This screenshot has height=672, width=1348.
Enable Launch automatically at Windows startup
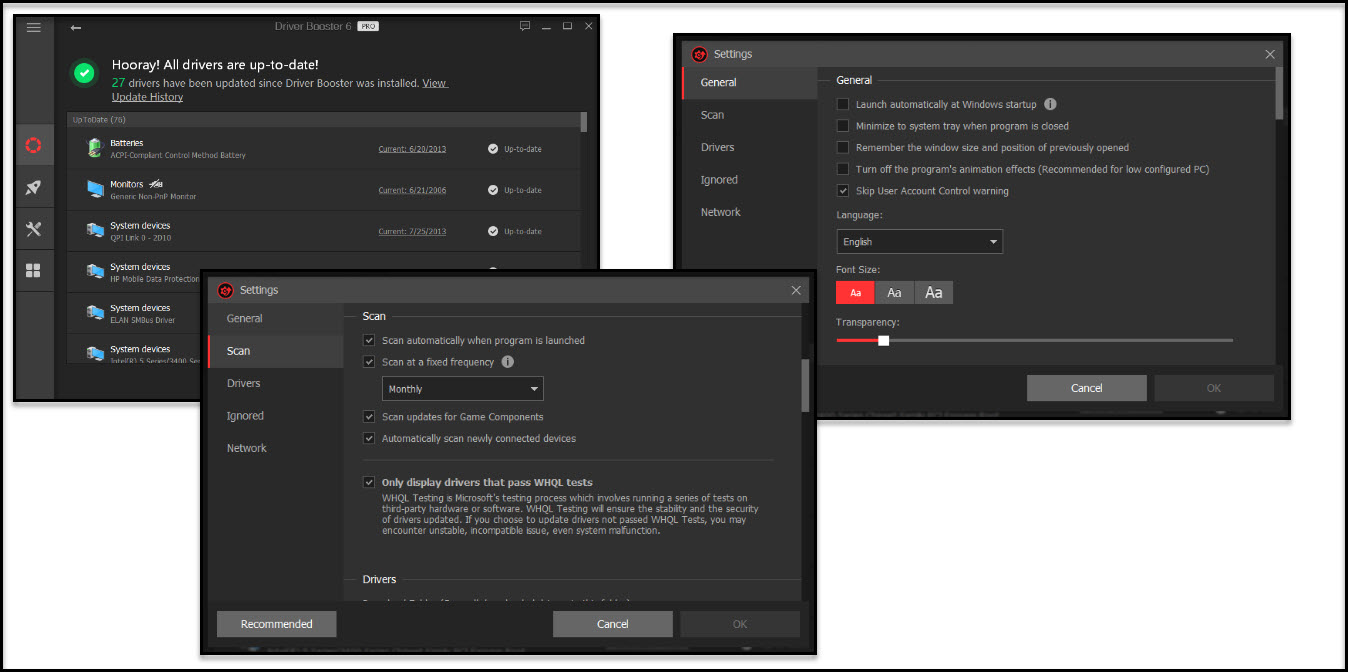(843, 104)
